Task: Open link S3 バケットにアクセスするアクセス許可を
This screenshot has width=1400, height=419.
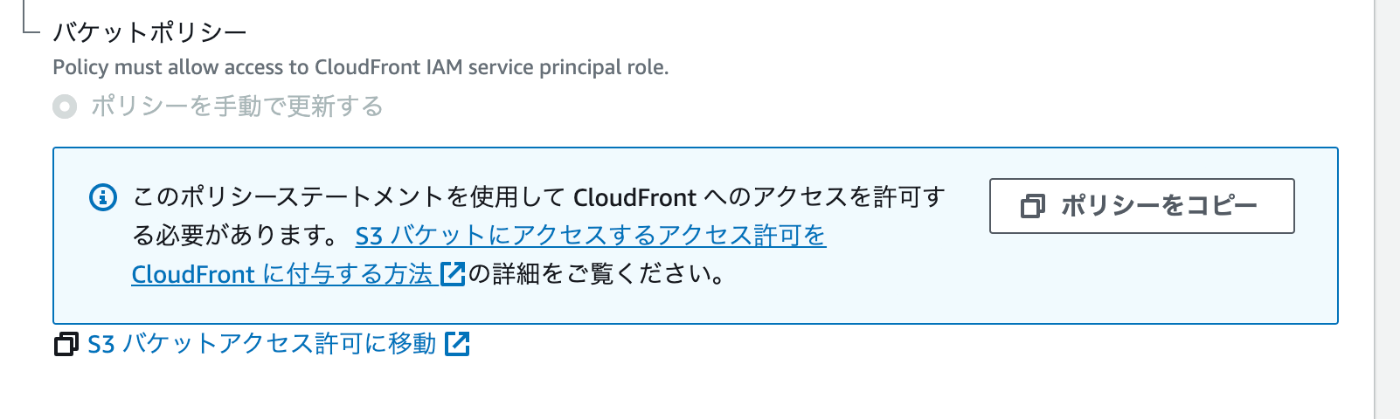Action: pos(591,236)
